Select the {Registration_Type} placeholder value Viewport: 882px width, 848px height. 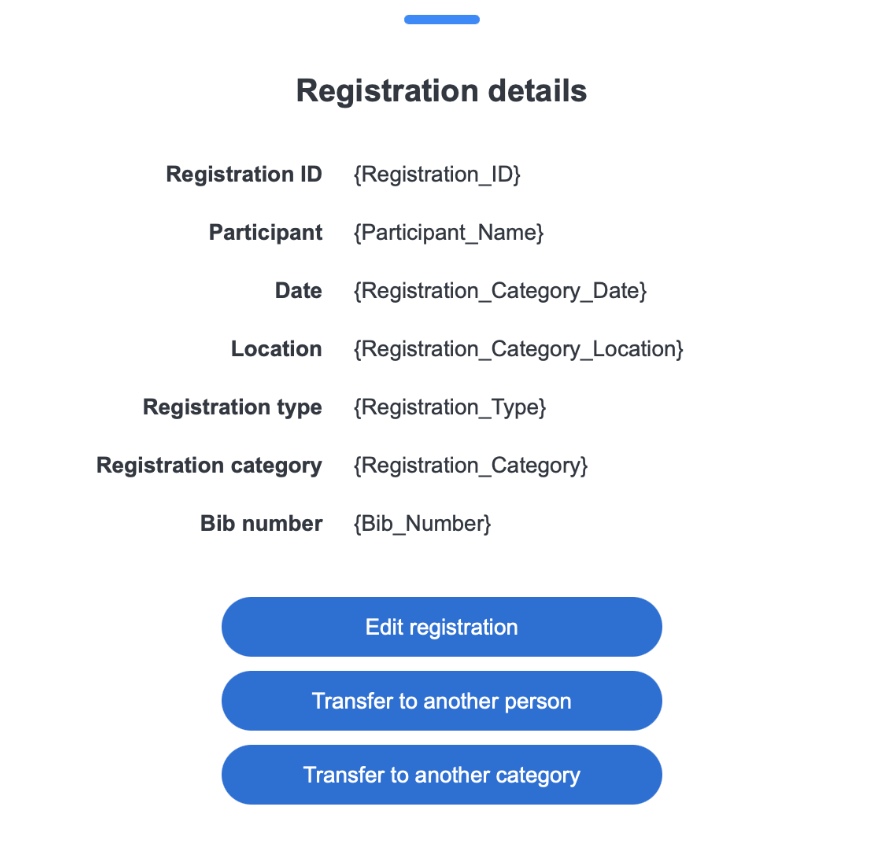coord(450,407)
